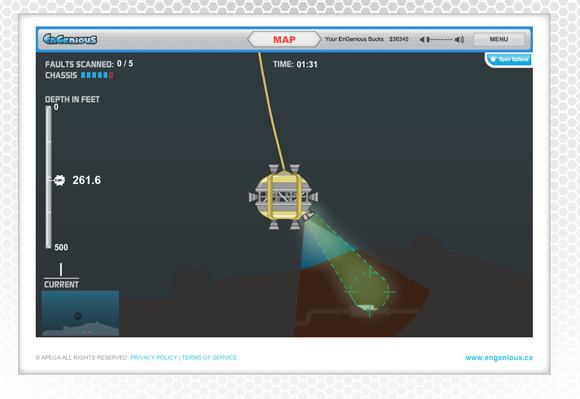Screen dimensions: 580x399
Task: Visit the www.engenious.ca link
Action: coord(499,358)
